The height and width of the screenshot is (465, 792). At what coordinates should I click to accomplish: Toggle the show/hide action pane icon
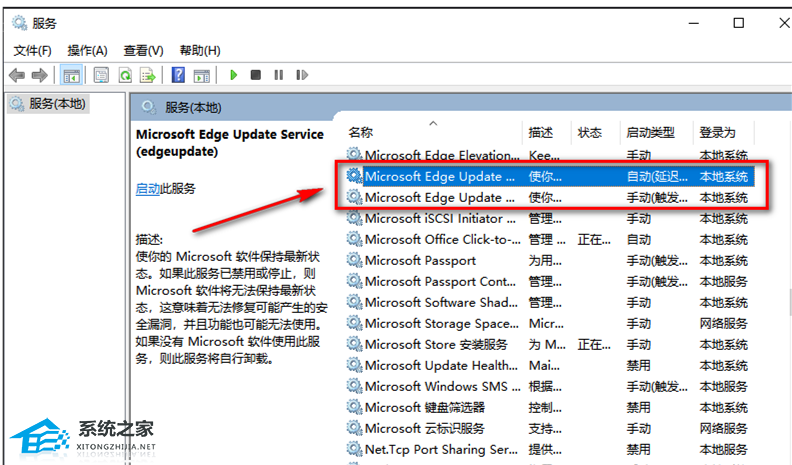tap(202, 76)
